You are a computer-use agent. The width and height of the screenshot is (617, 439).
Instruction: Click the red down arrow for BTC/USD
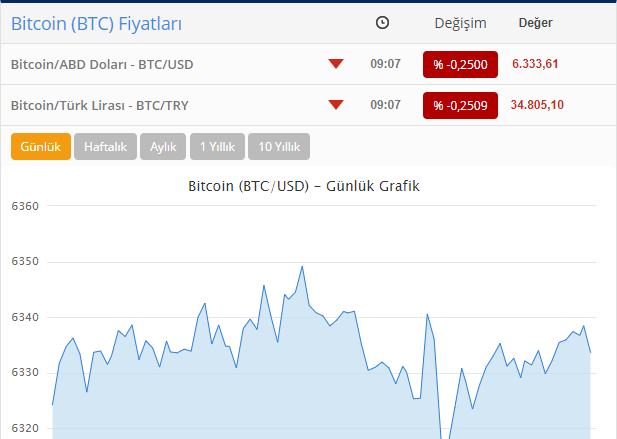pos(336,64)
